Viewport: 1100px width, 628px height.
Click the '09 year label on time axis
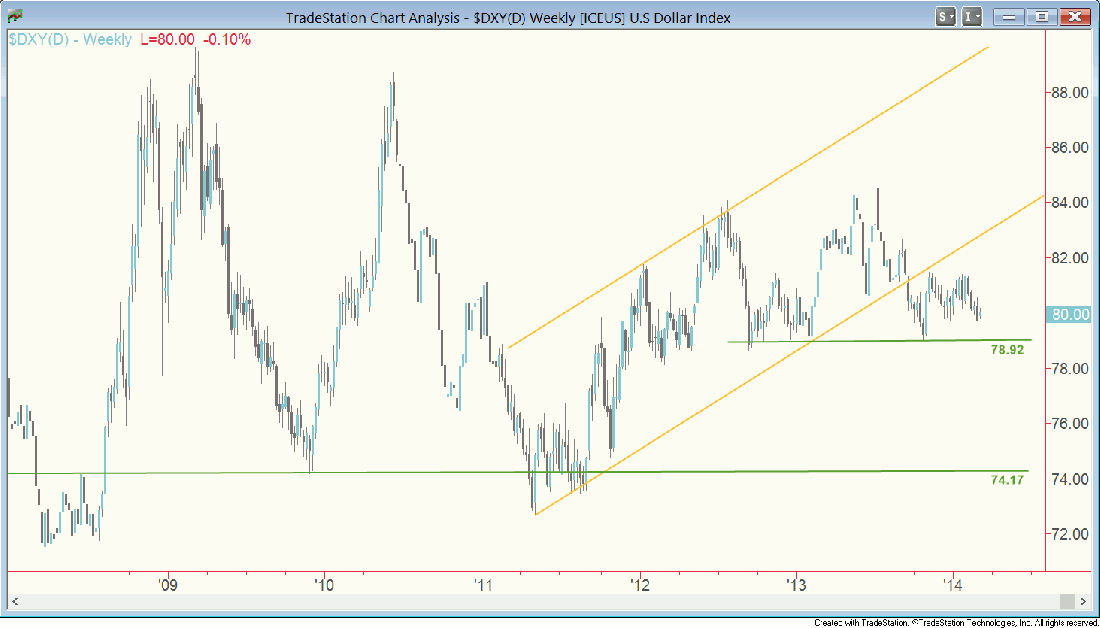tap(167, 582)
